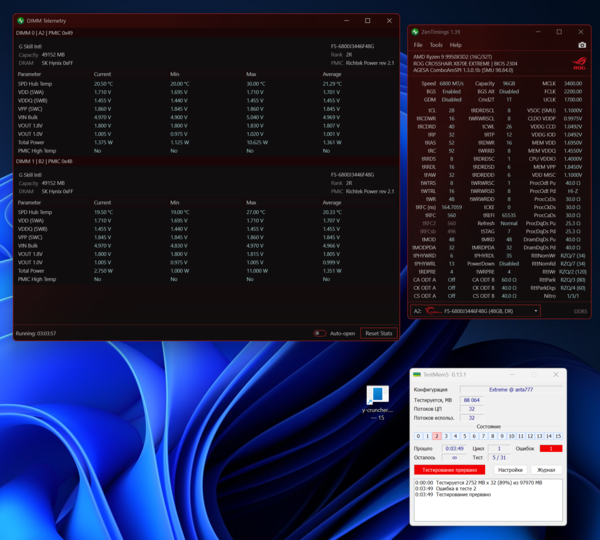600x540 pixels.
Task: Click the 'DIMM 1 | B2 | PMIC 0x48' header
Action: 44,162
